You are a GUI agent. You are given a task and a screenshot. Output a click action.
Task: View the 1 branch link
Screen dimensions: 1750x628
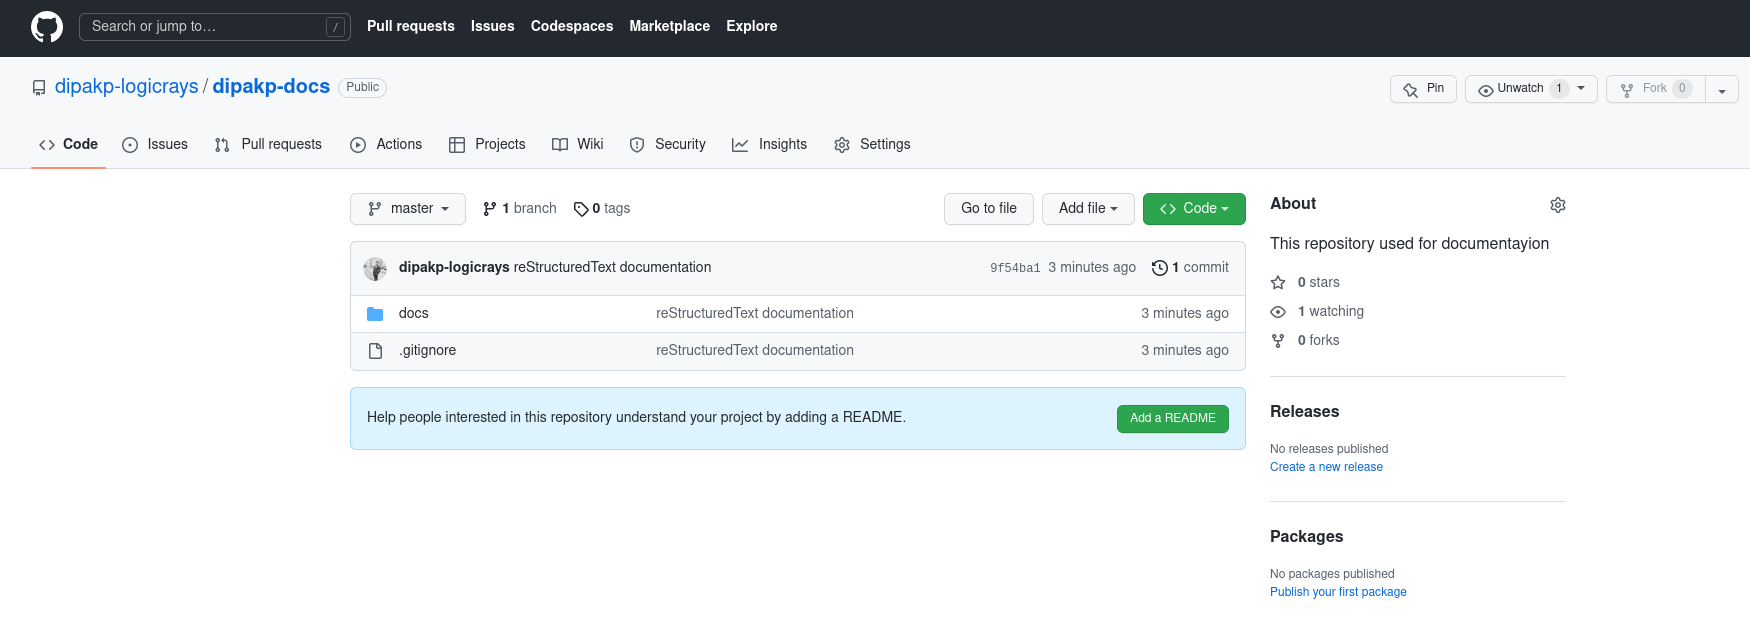(x=520, y=209)
